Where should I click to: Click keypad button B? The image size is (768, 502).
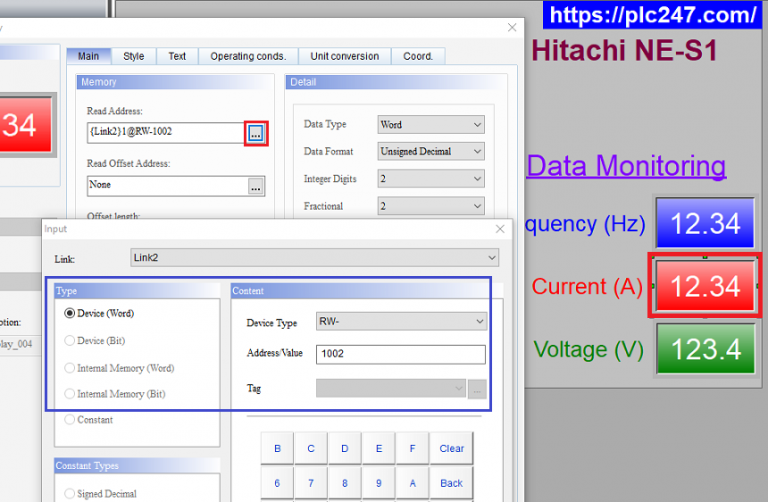[x=277, y=448]
